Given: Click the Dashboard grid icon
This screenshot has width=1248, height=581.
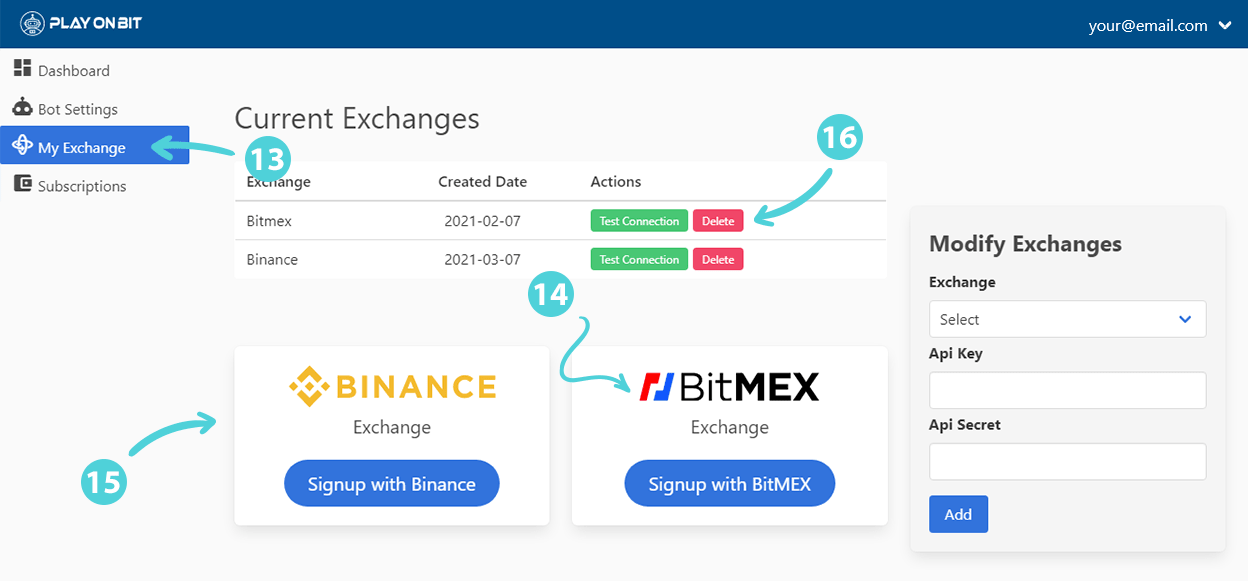Looking at the screenshot, I should 22,68.
